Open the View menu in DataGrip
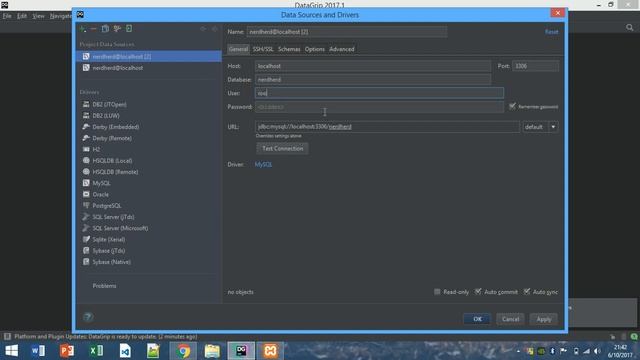 click(38, 16)
